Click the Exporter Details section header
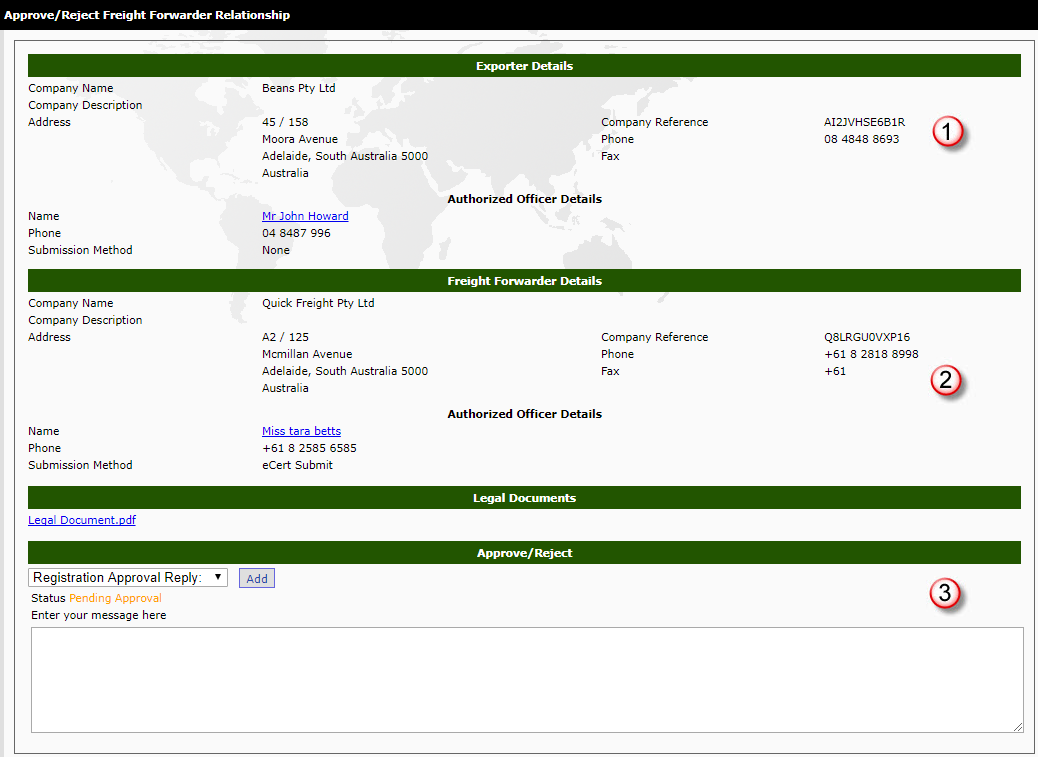 point(524,66)
